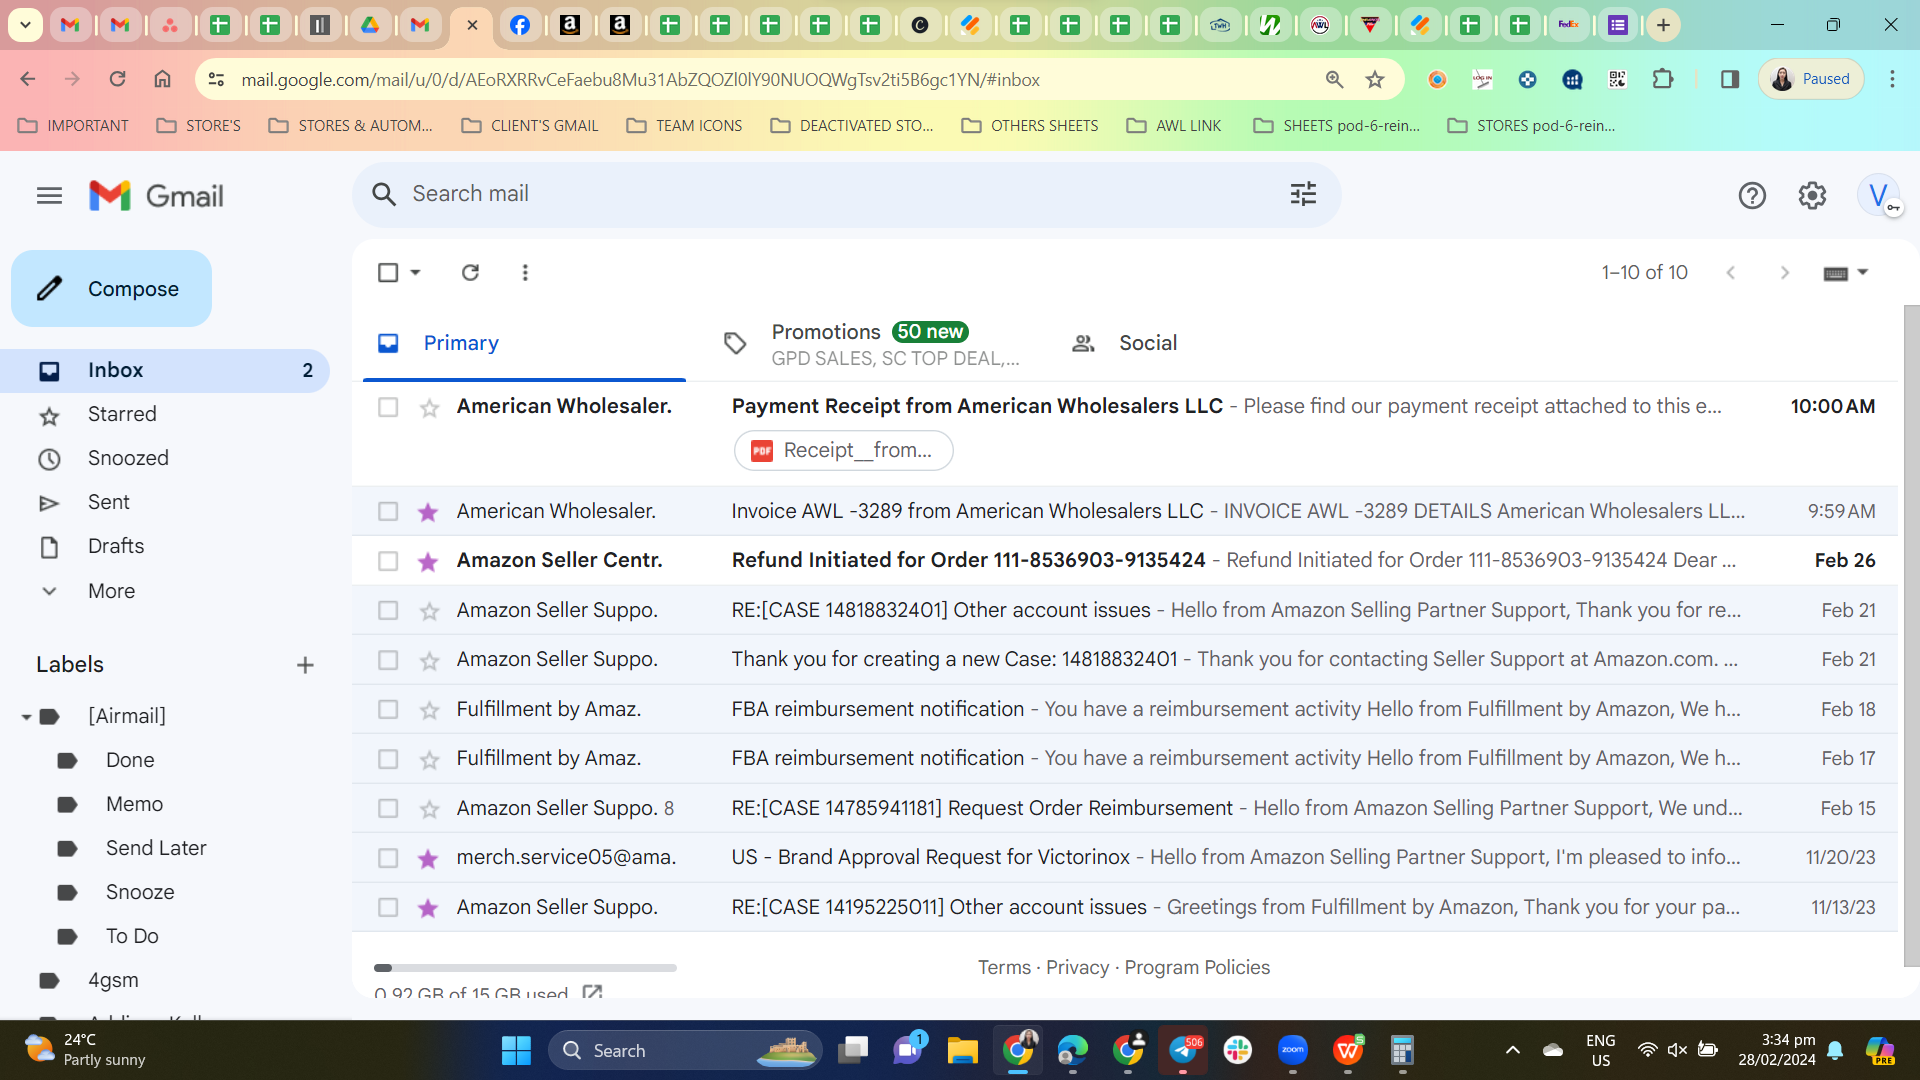Open the IMPORTANT bookmarks folder

tap(73, 126)
